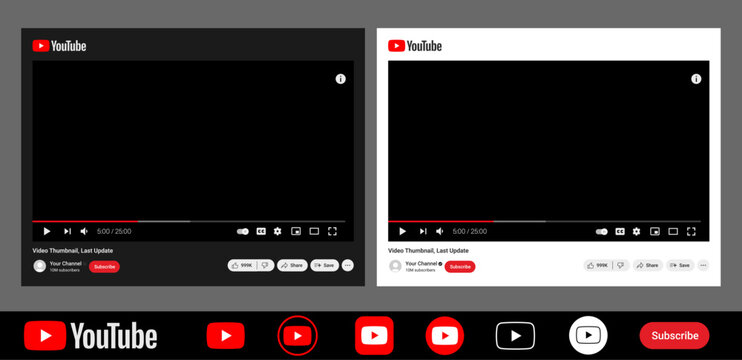The width and height of the screenshot is (742, 360).
Task: Click the verified badge beside Your Channel
Action: [x=440, y=263]
